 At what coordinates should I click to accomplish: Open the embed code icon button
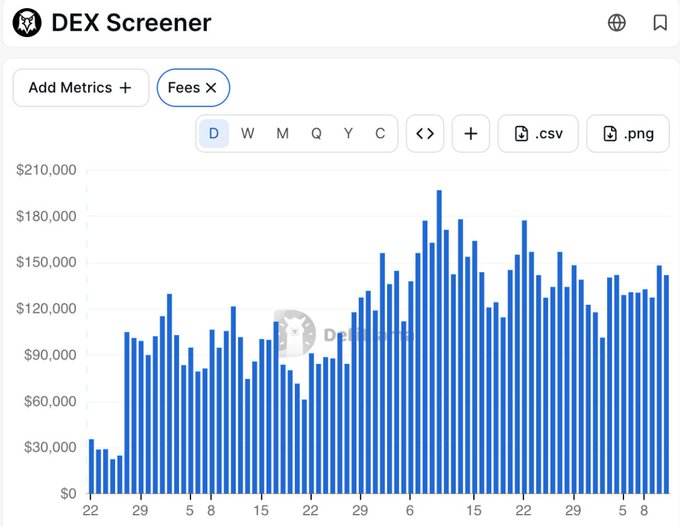[x=425, y=134]
